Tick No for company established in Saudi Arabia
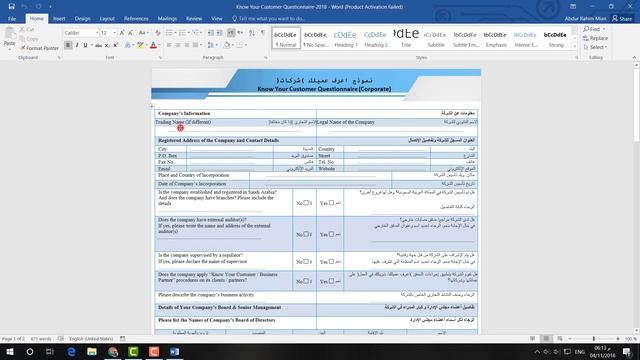The height and width of the screenshot is (360, 640). [x=306, y=202]
